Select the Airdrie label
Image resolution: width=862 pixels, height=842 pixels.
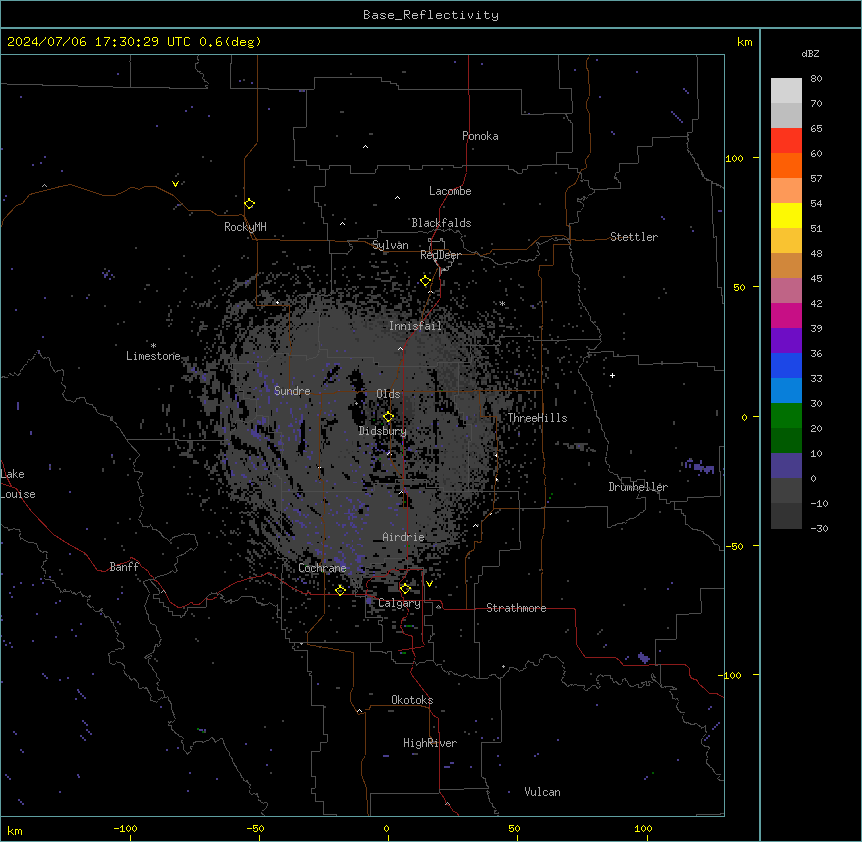tap(404, 537)
